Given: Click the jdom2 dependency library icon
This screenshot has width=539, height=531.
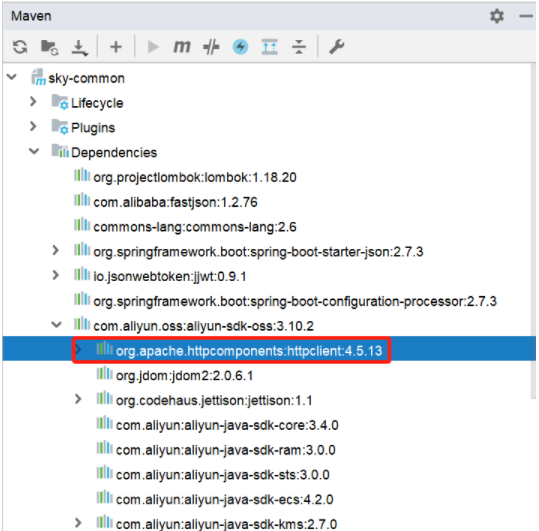Looking at the screenshot, I should click(104, 373).
